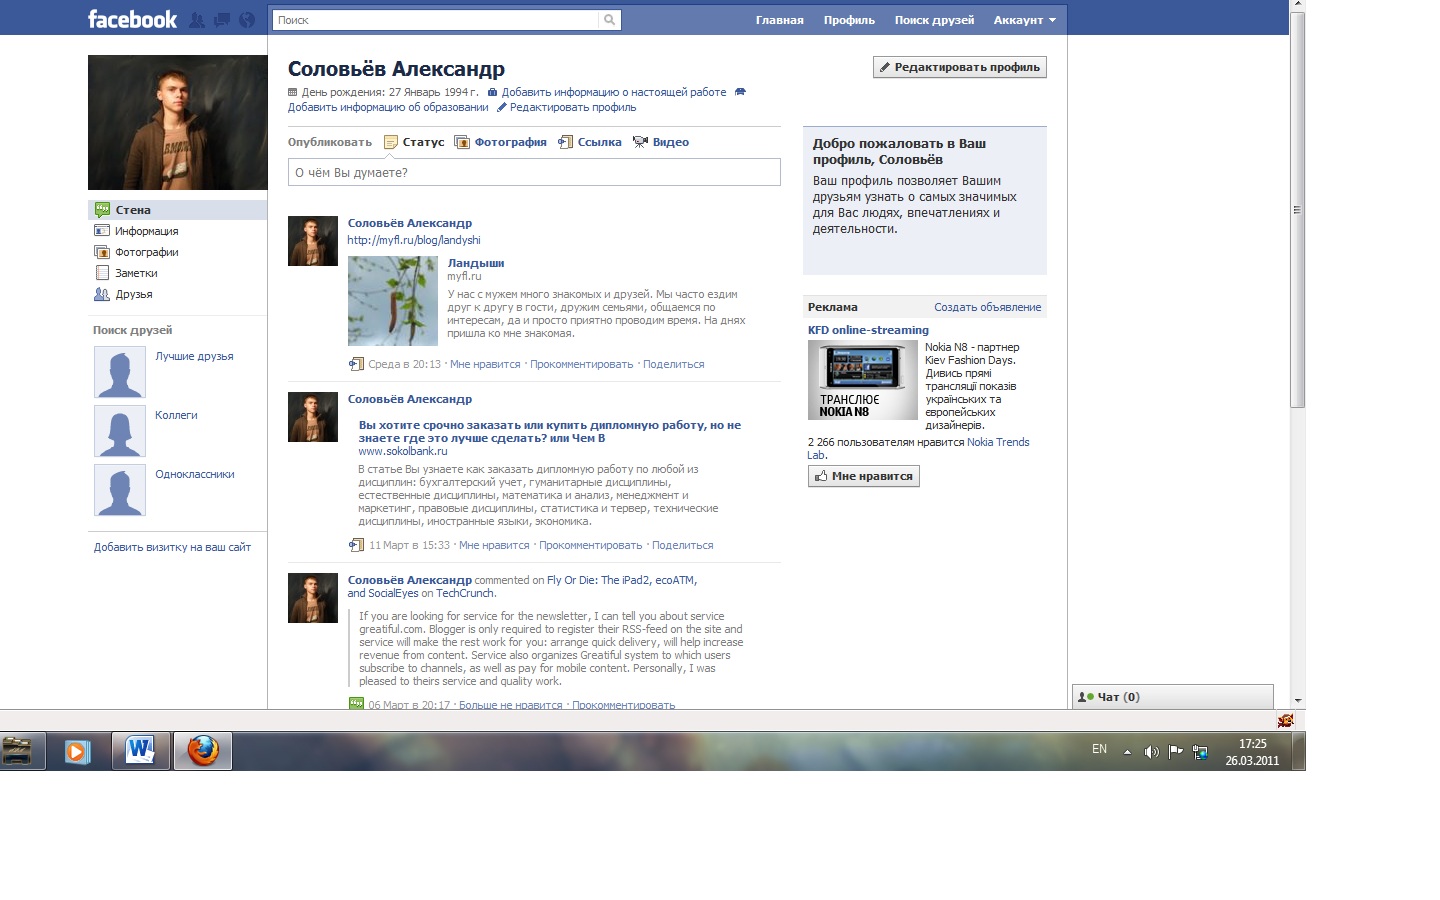
Task: Click the EN language indicator
Action: (1099, 749)
